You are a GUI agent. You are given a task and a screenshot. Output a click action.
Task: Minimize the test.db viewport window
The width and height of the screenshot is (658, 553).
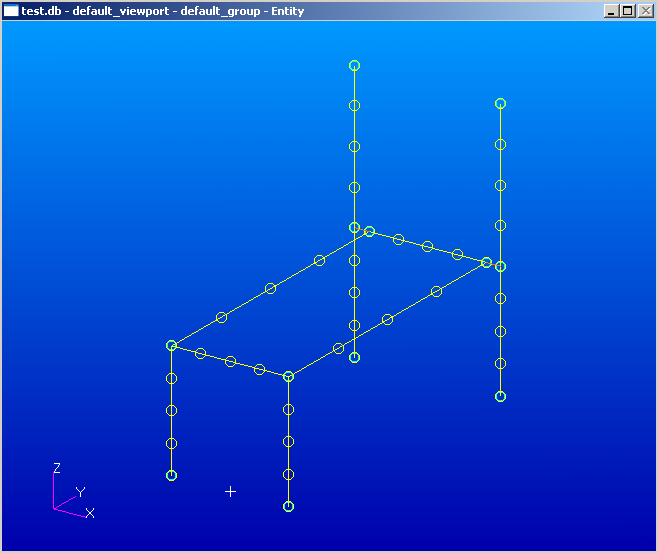click(611, 11)
